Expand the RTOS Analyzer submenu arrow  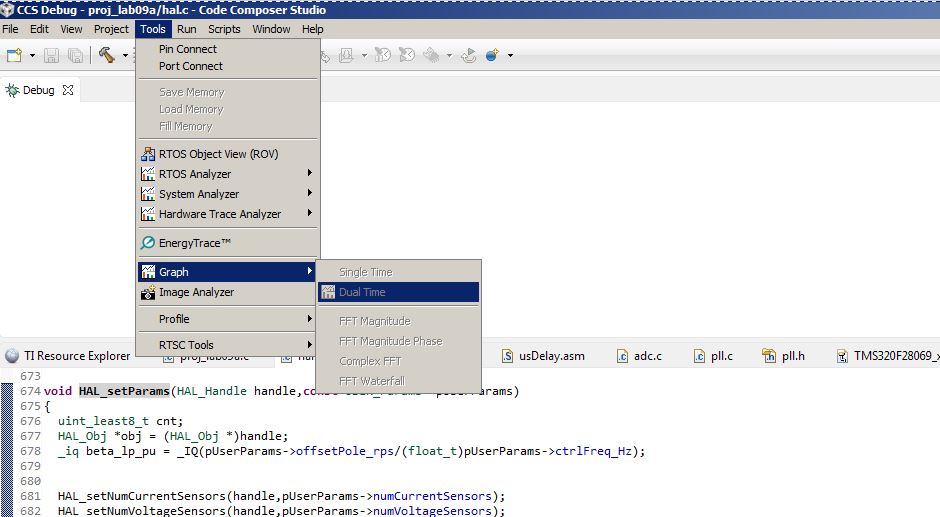pyautogui.click(x=309, y=173)
